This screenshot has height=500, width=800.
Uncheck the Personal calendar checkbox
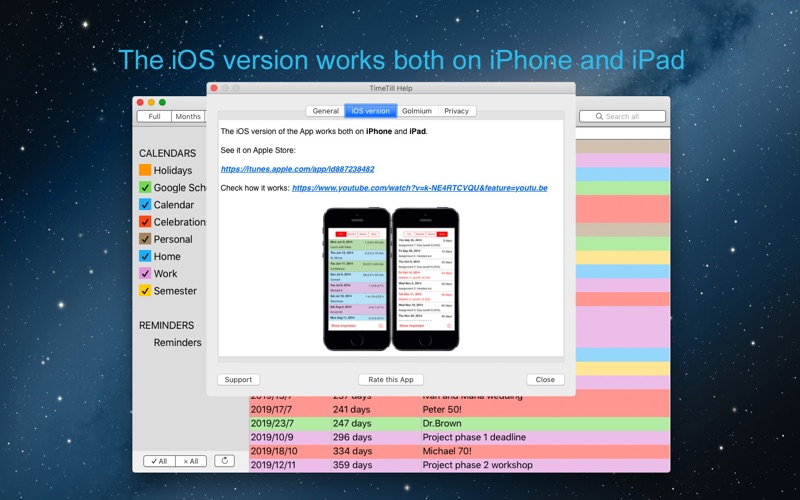(145, 239)
